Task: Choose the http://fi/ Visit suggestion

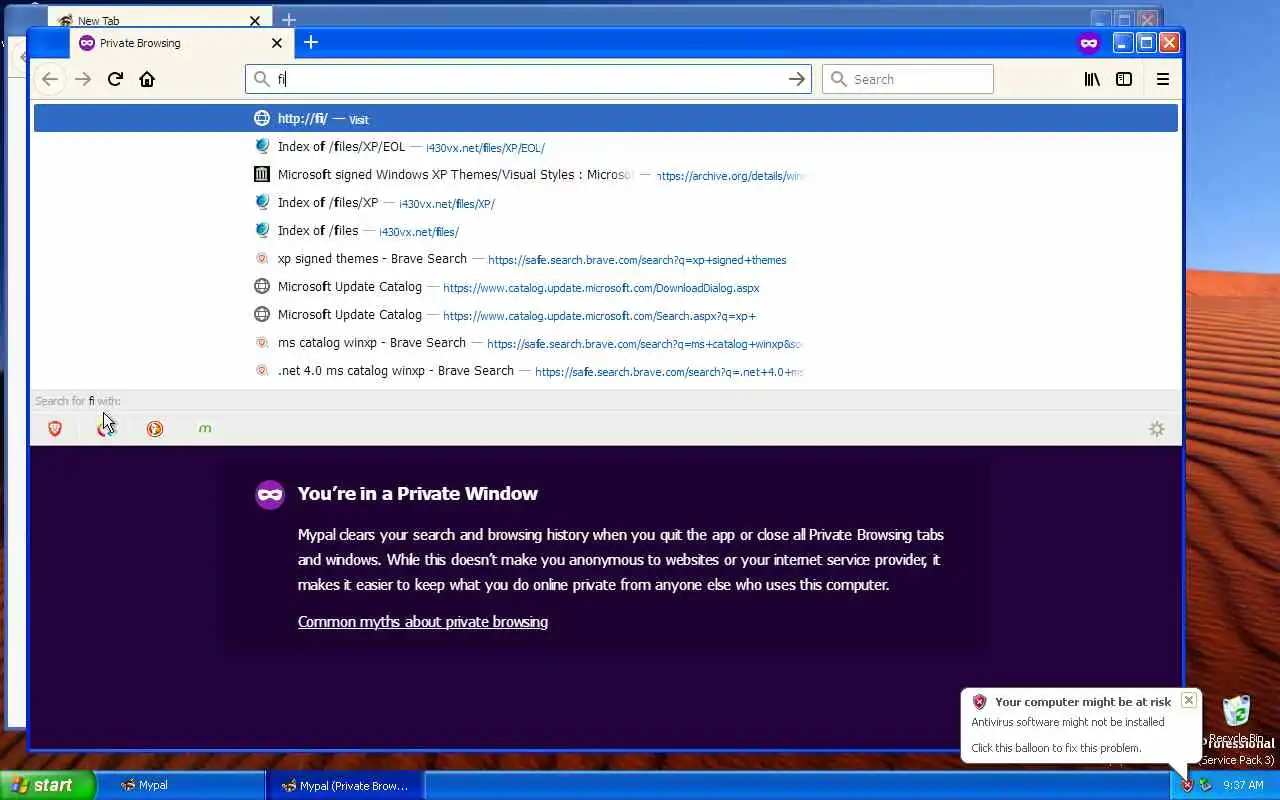Action: [x=606, y=118]
